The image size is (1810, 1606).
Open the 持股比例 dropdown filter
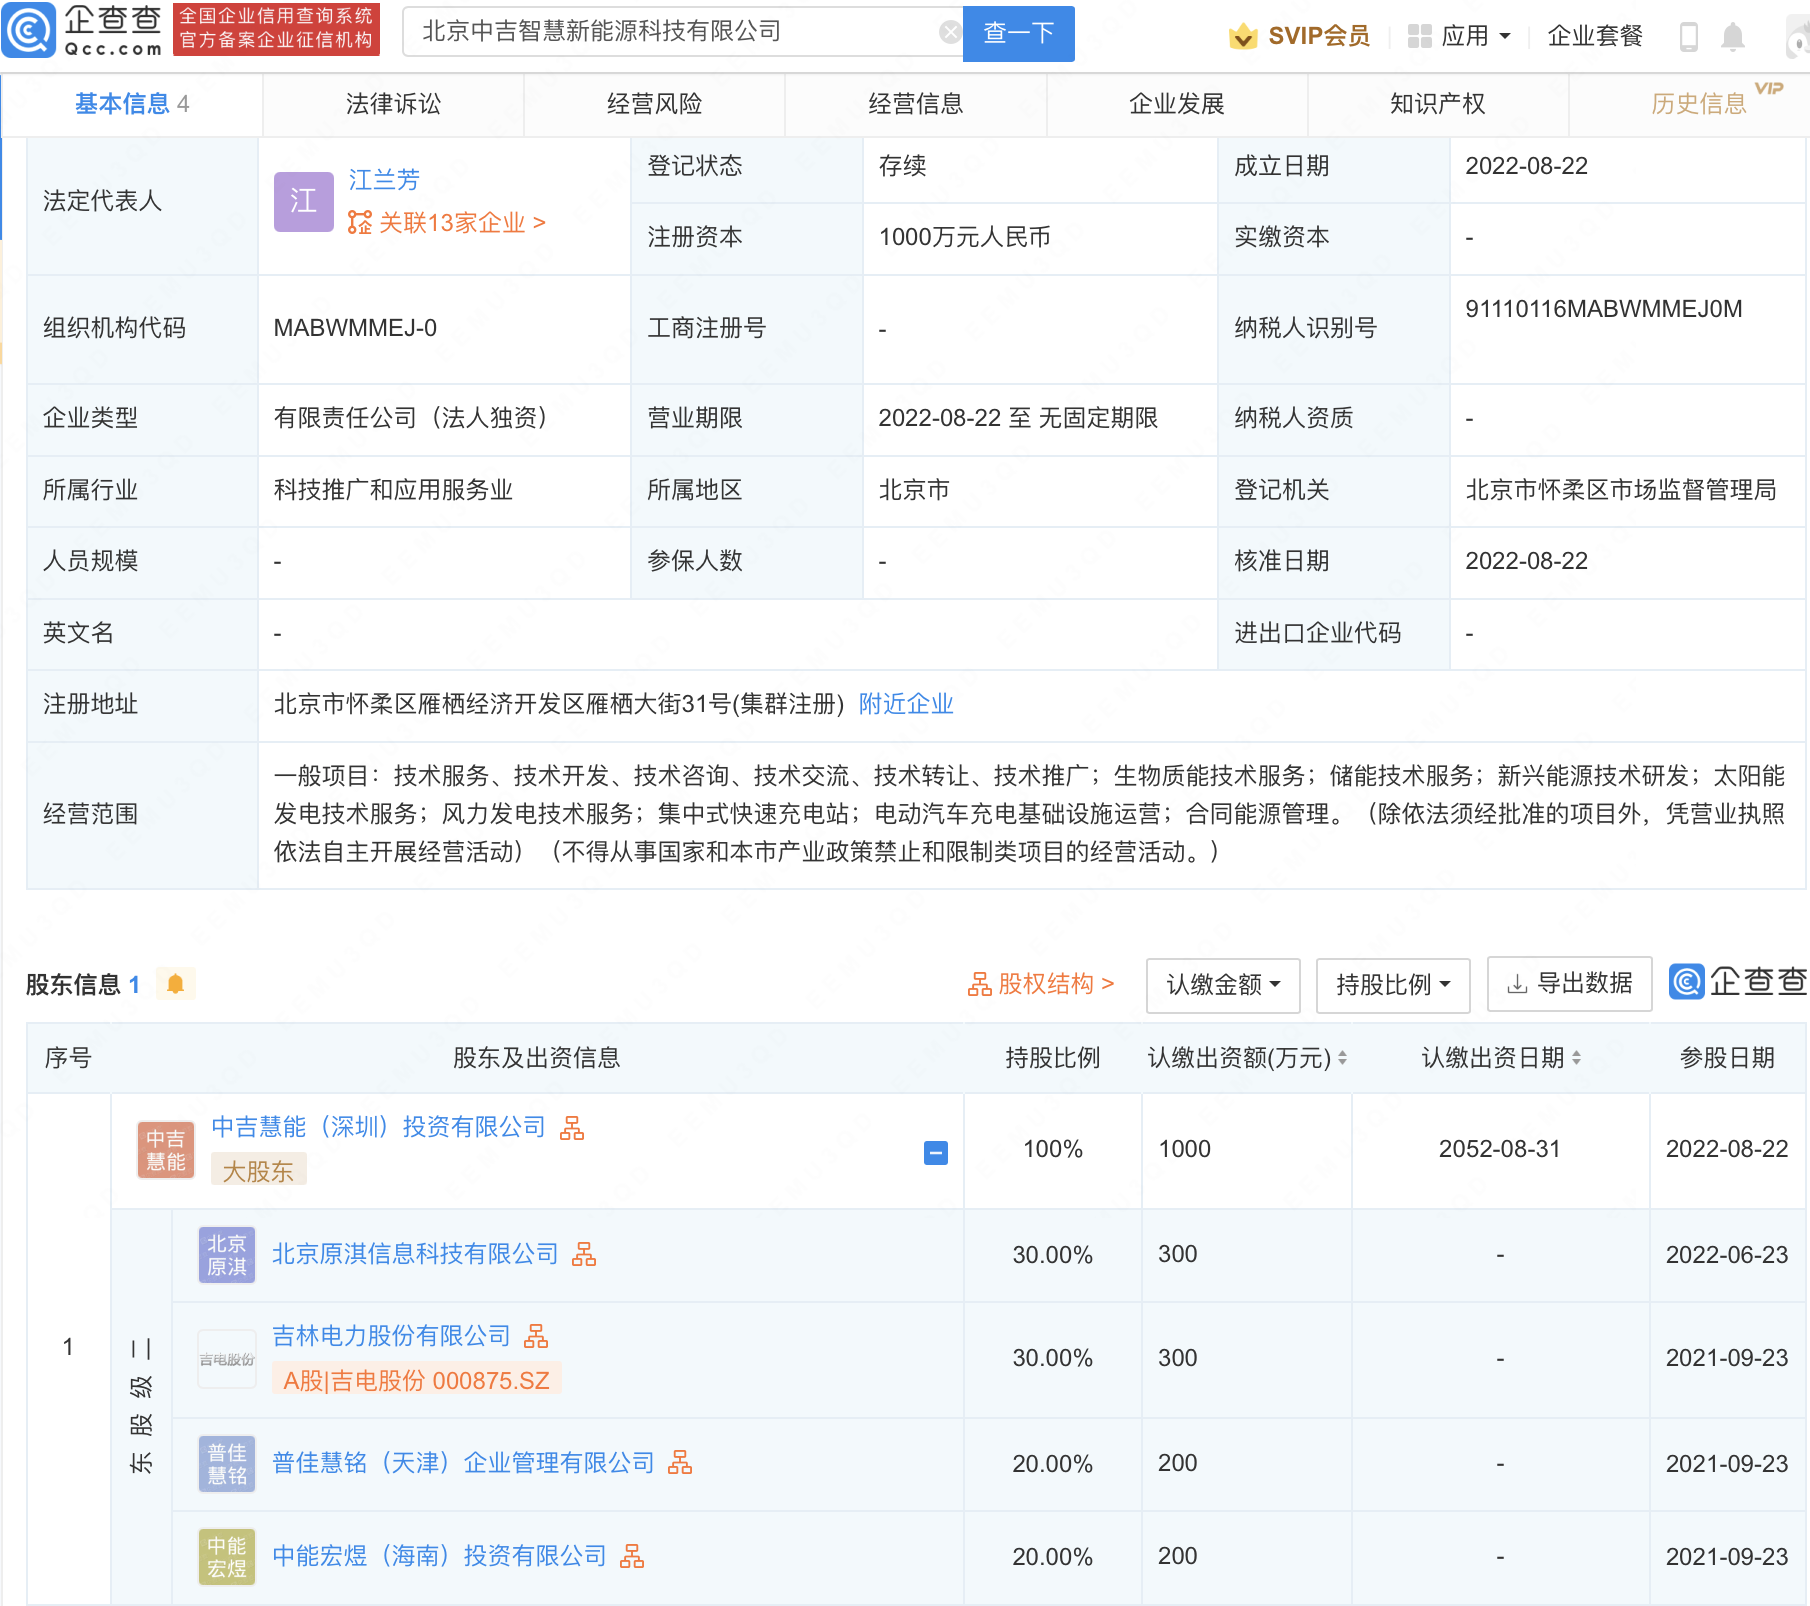[1393, 985]
